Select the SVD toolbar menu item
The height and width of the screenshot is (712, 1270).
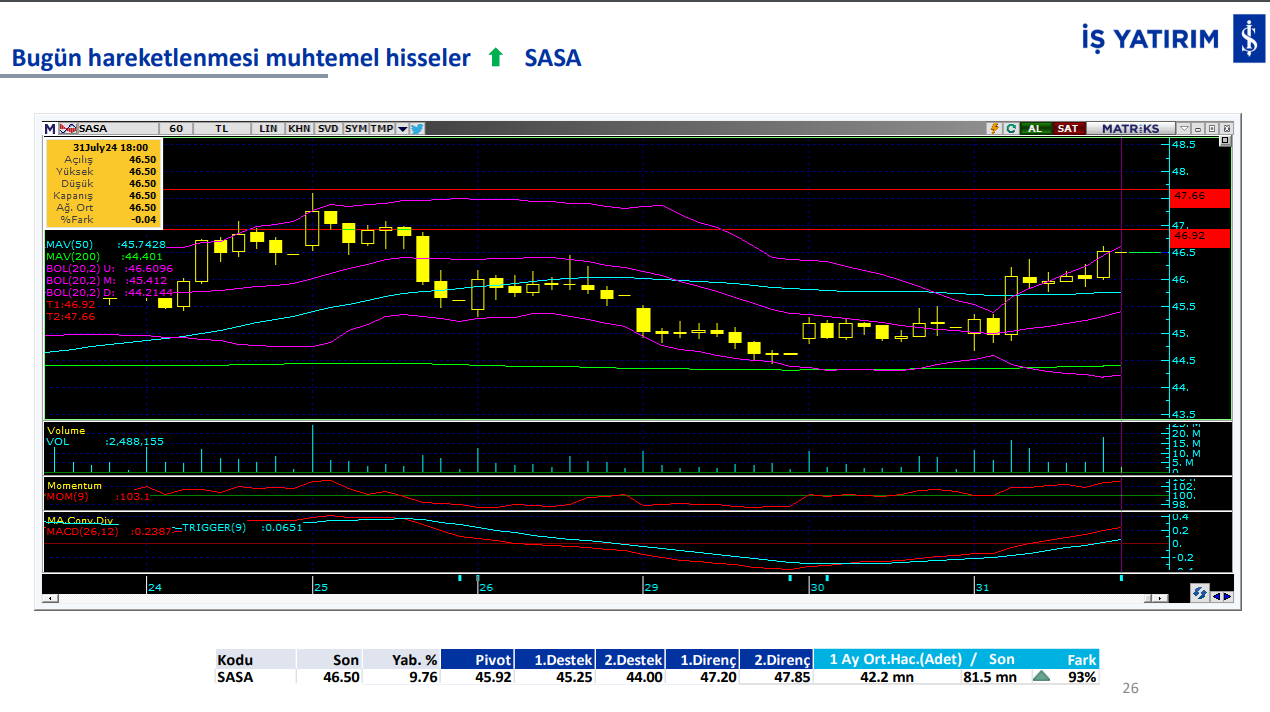tap(326, 128)
